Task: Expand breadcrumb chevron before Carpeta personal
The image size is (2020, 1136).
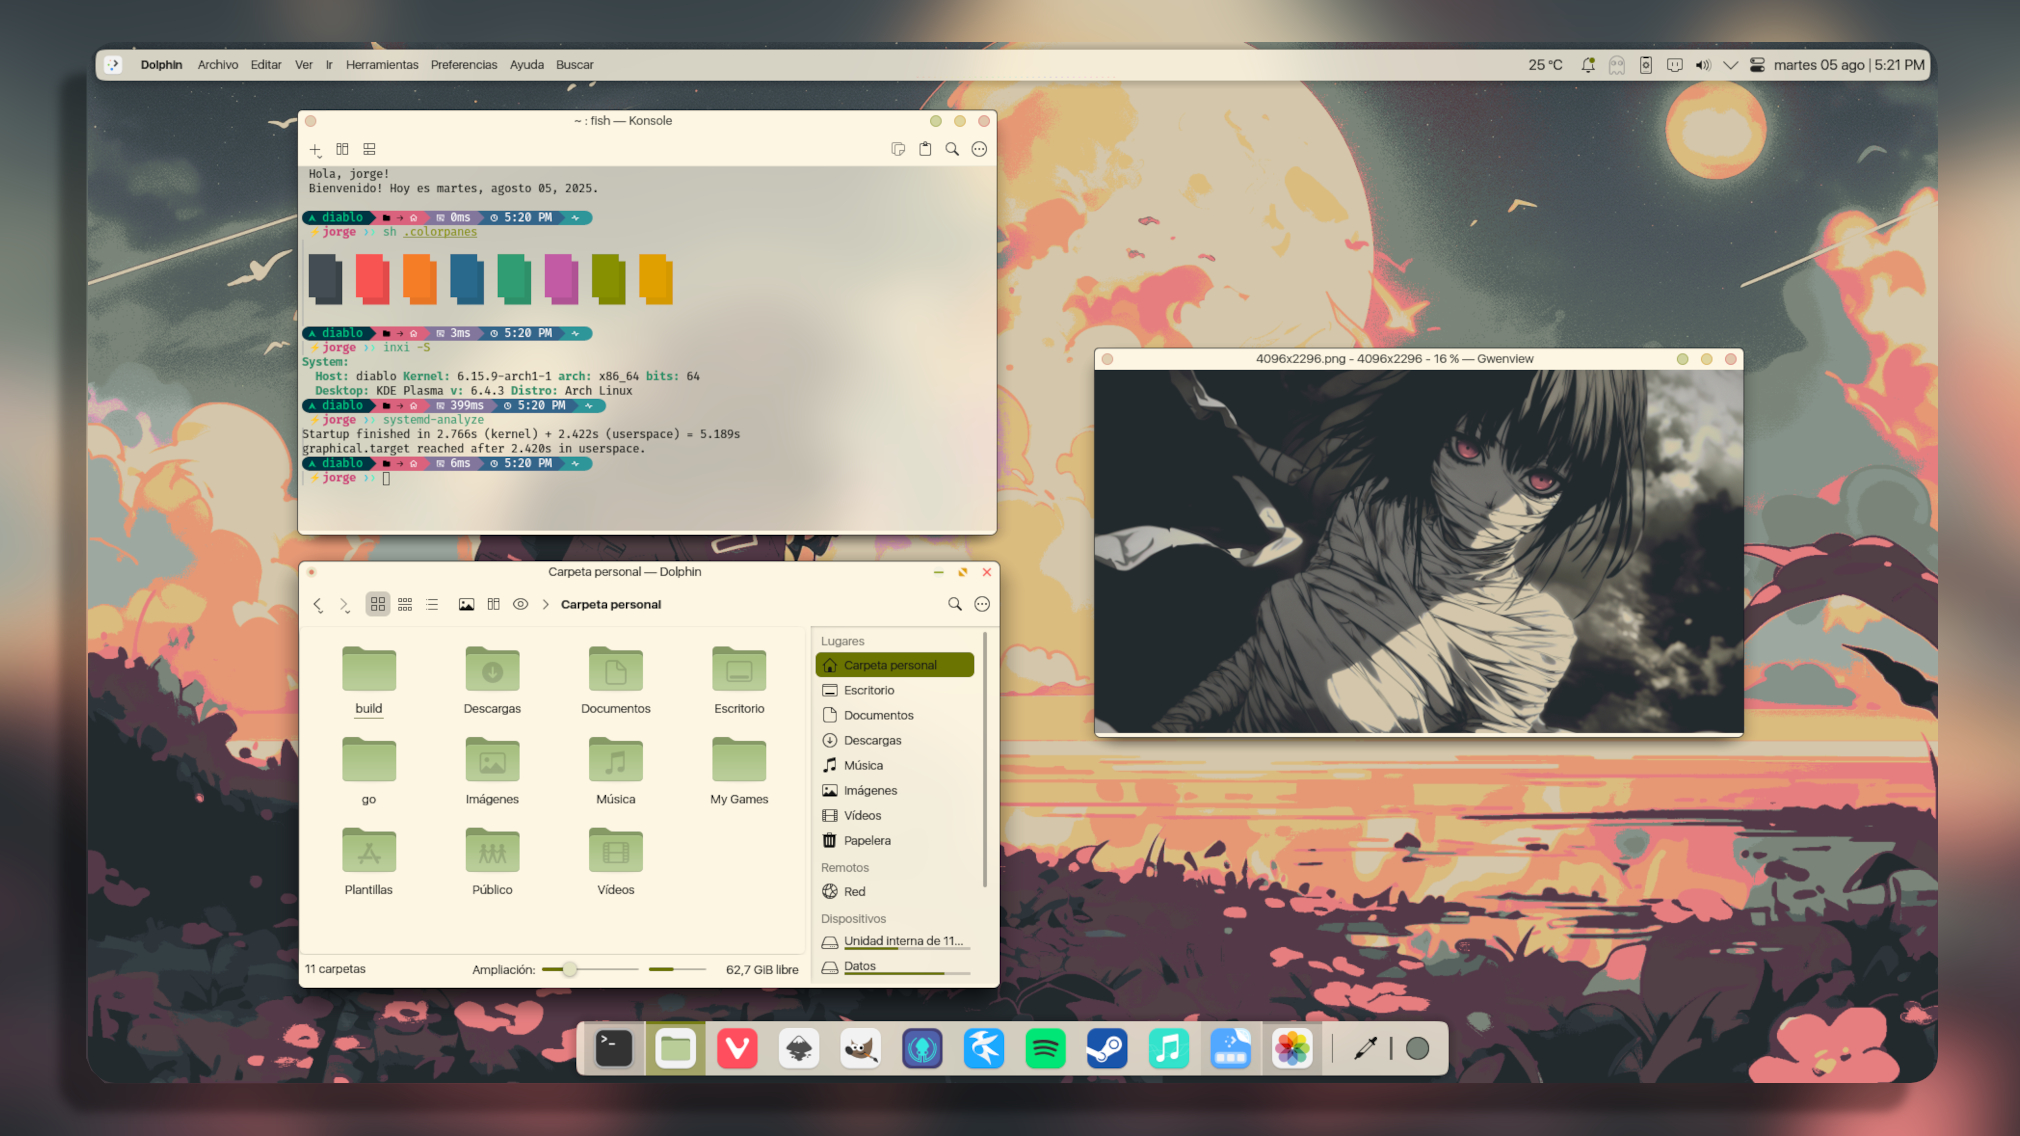Action: 546,604
